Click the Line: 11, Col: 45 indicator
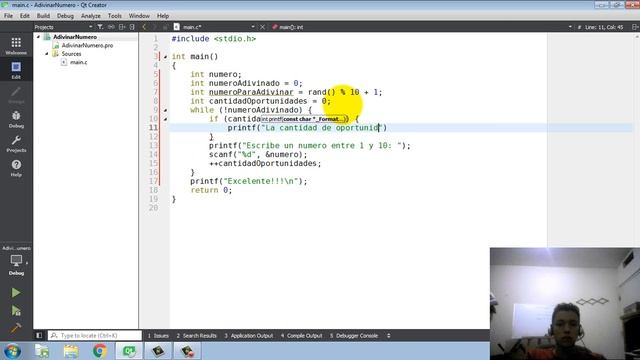 pyautogui.click(x=604, y=27)
